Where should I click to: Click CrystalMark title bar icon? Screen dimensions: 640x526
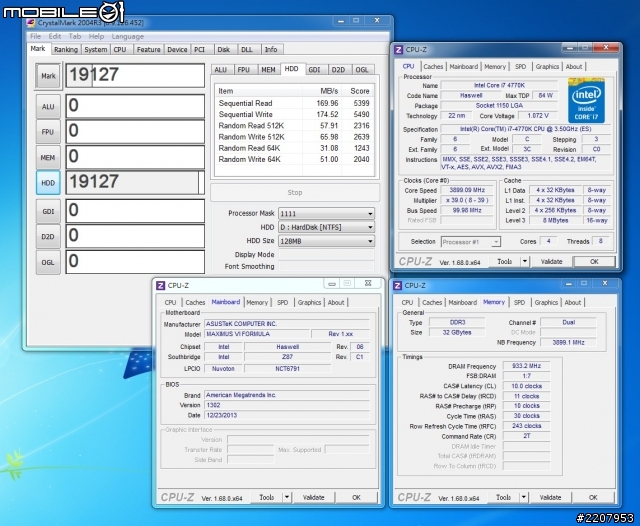point(31,23)
